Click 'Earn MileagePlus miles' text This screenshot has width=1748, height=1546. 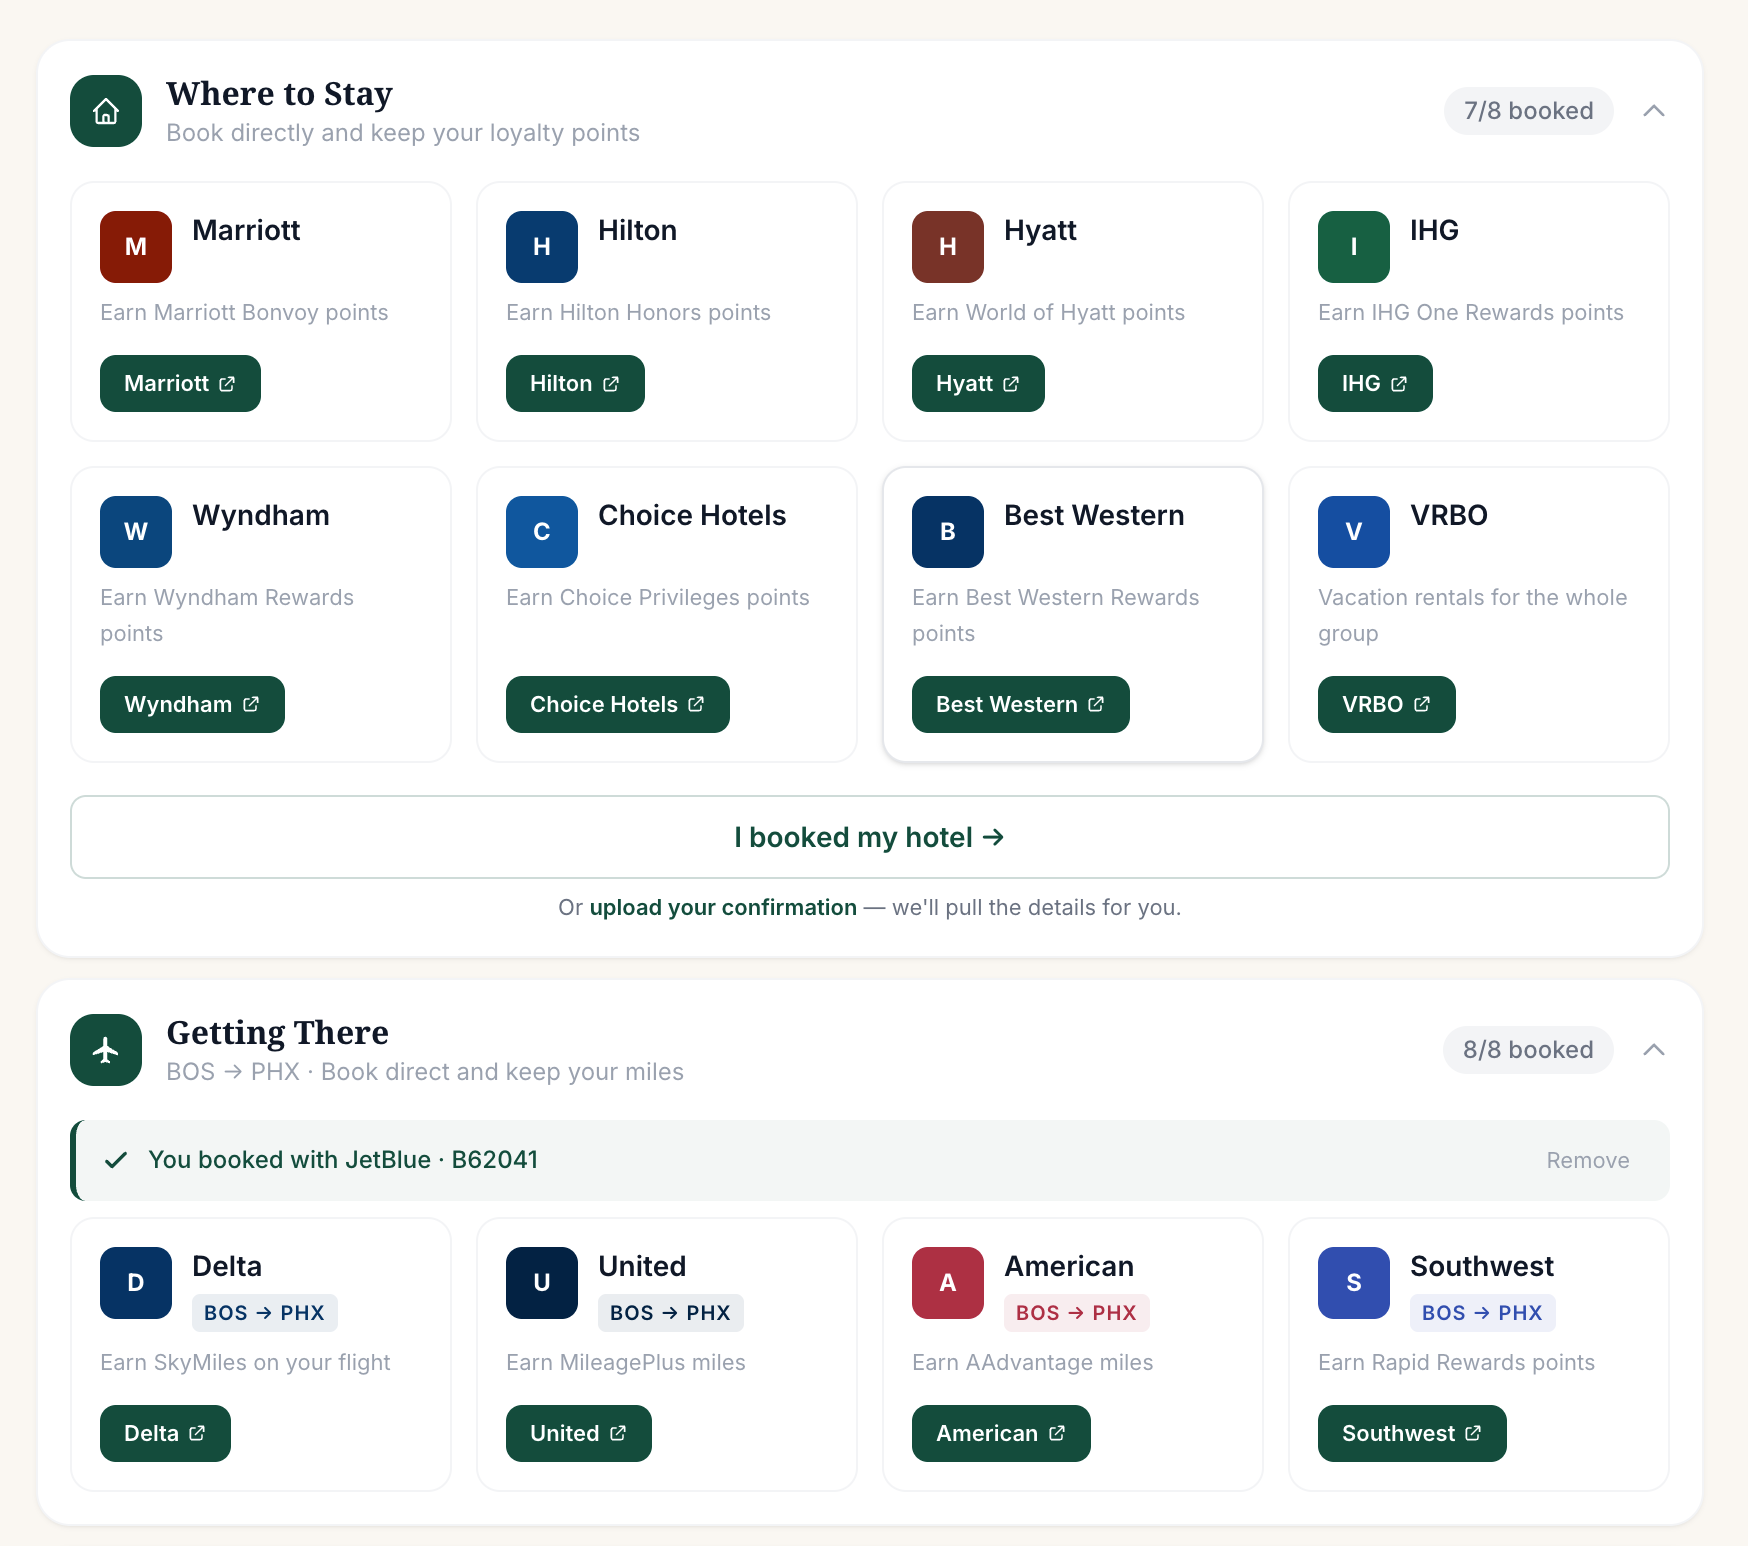point(626,1363)
